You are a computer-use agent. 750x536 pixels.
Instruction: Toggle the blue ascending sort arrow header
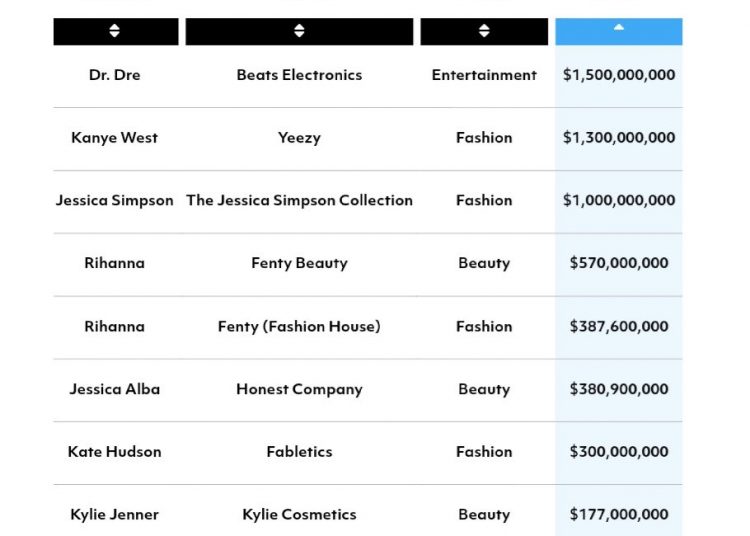[x=619, y=30]
